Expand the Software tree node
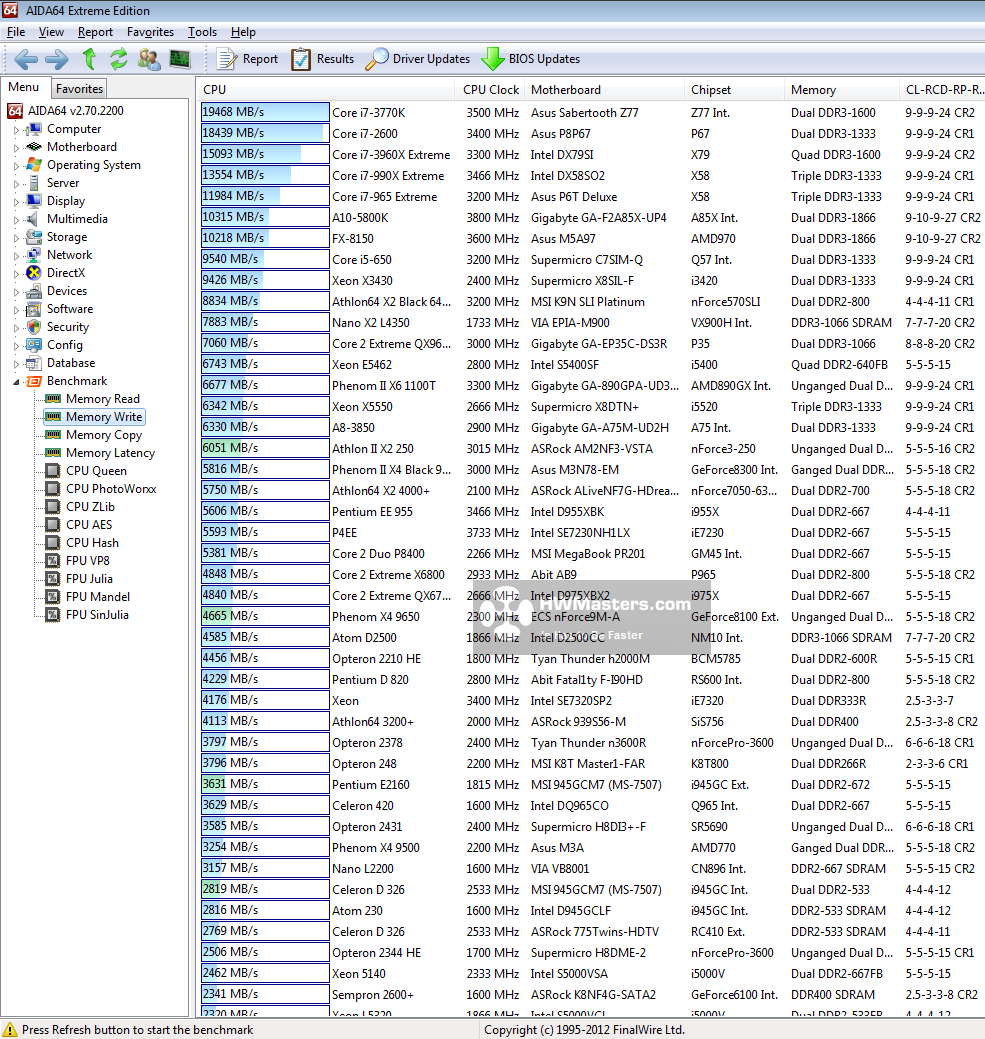The width and height of the screenshot is (985, 1039). coord(17,309)
